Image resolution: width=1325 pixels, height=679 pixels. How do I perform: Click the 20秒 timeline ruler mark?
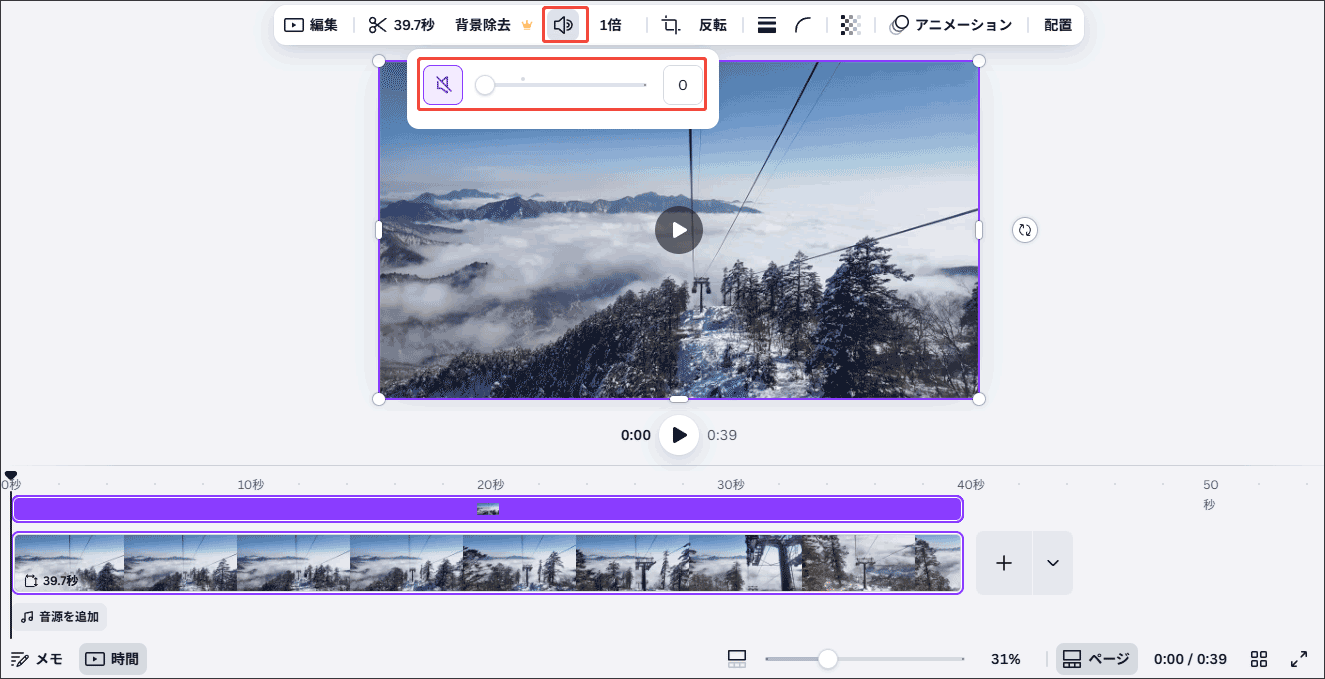tap(490, 485)
